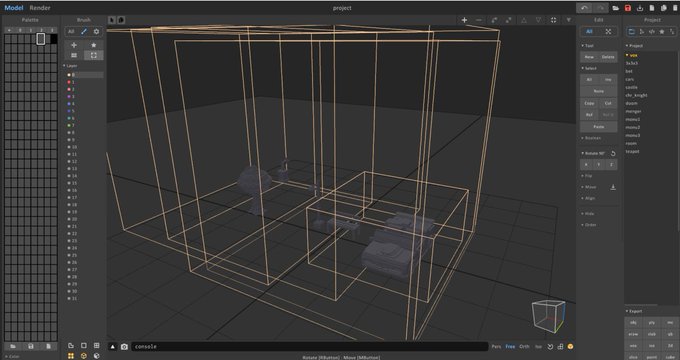Click the code brackets icon in Project panel
680x360 pixels.
click(x=651, y=32)
